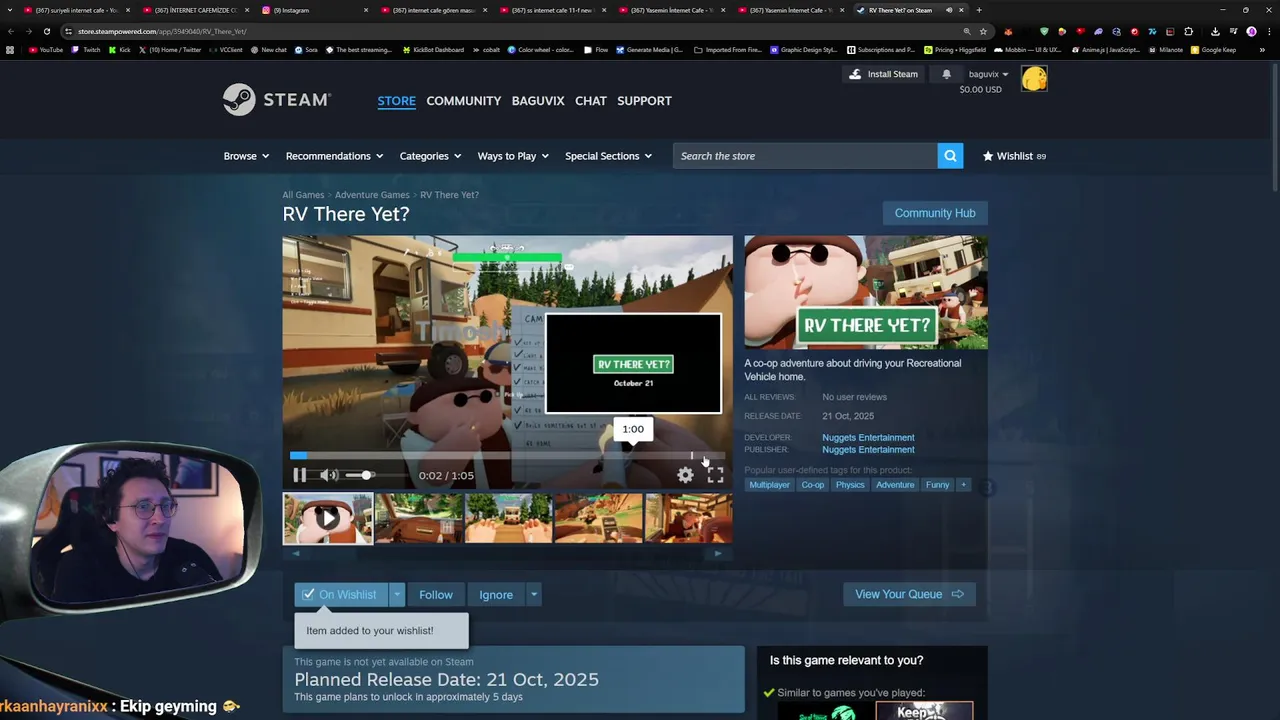1280x720 pixels.
Task: Open the Chrome three-dot menu
Action: click(1268, 31)
